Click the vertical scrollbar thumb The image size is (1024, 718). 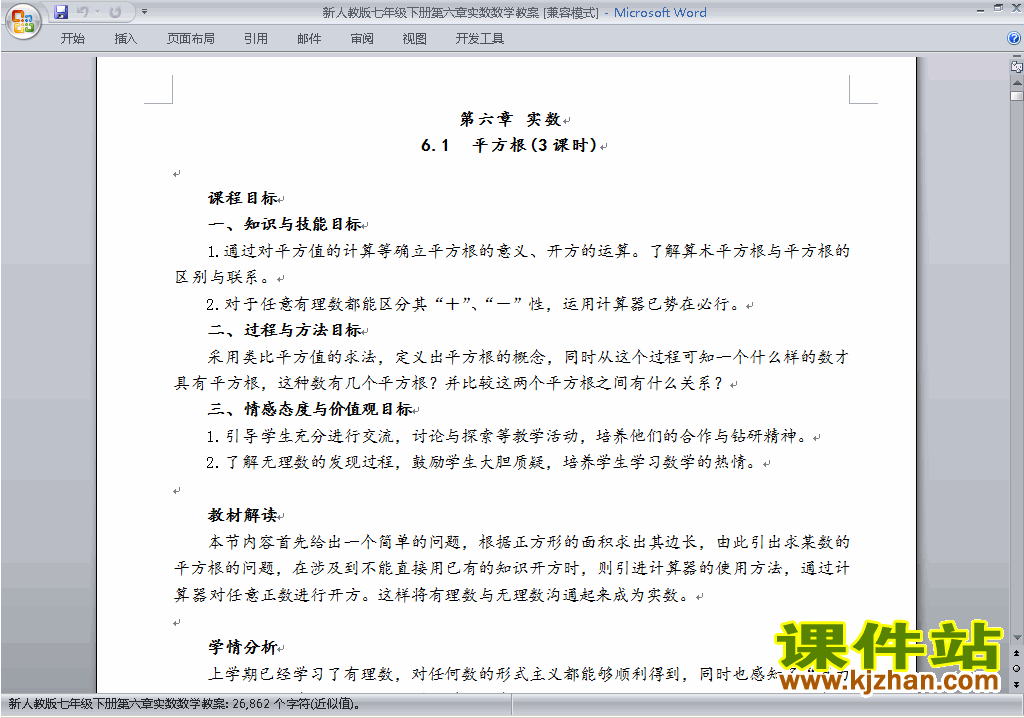point(1017,96)
